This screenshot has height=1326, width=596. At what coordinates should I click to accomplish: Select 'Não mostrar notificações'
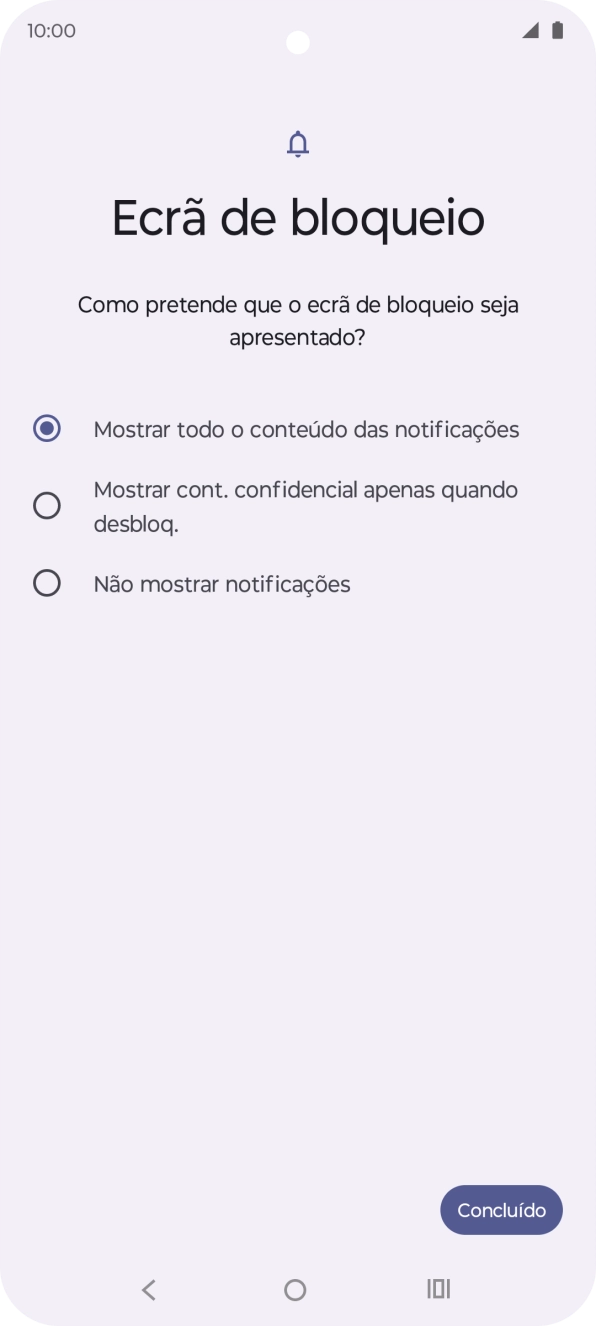coord(46,583)
